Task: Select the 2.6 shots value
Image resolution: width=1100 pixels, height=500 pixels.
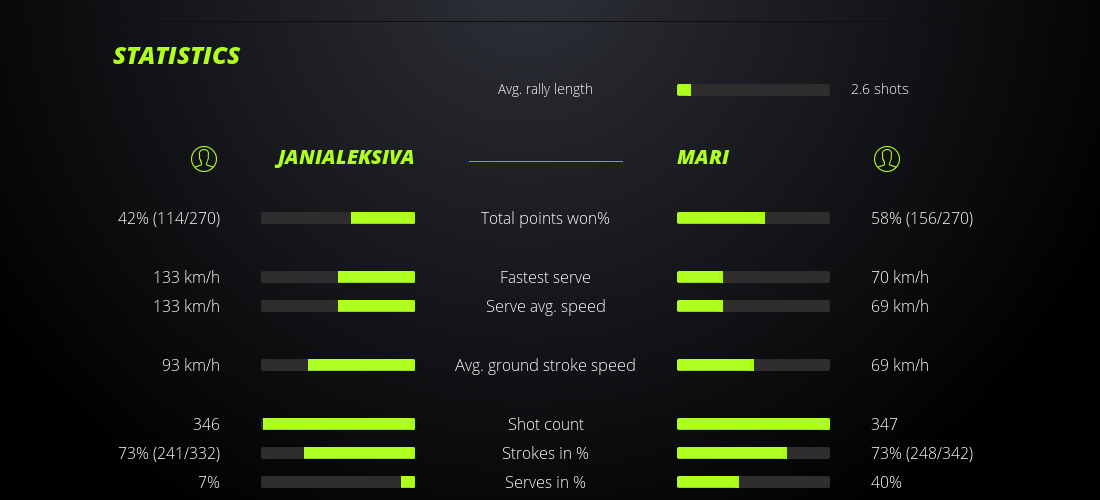Action: point(880,89)
